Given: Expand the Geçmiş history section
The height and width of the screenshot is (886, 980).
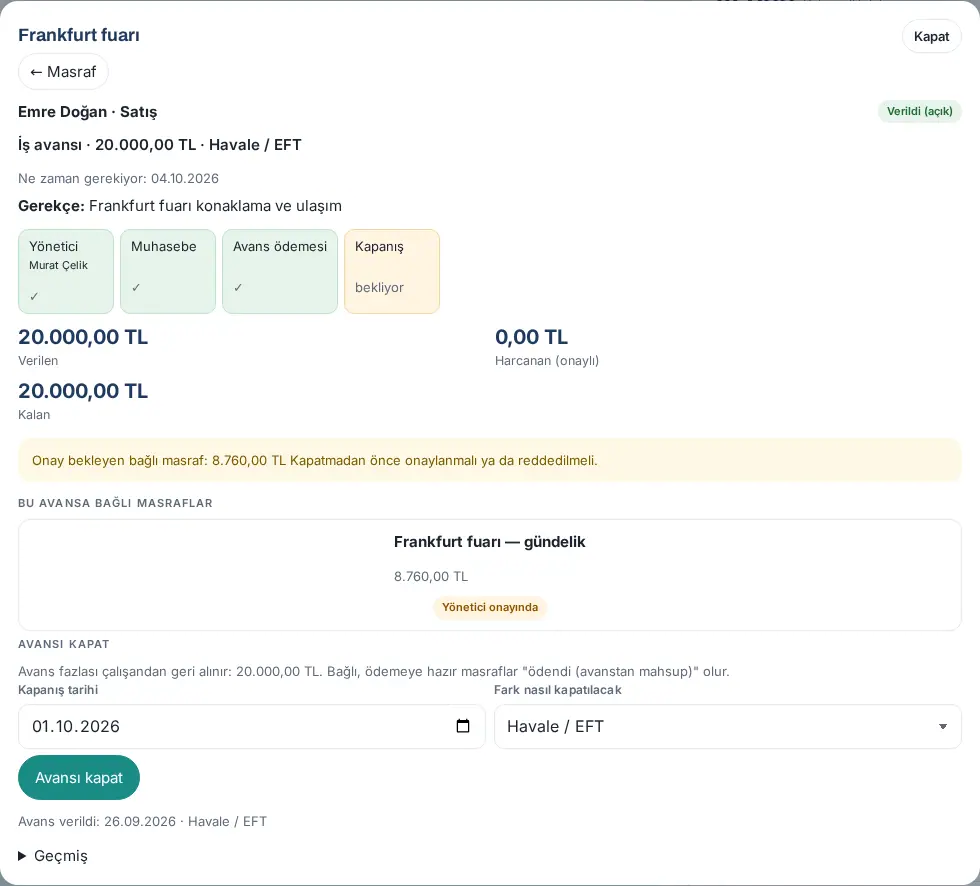Looking at the screenshot, I should (53, 856).
